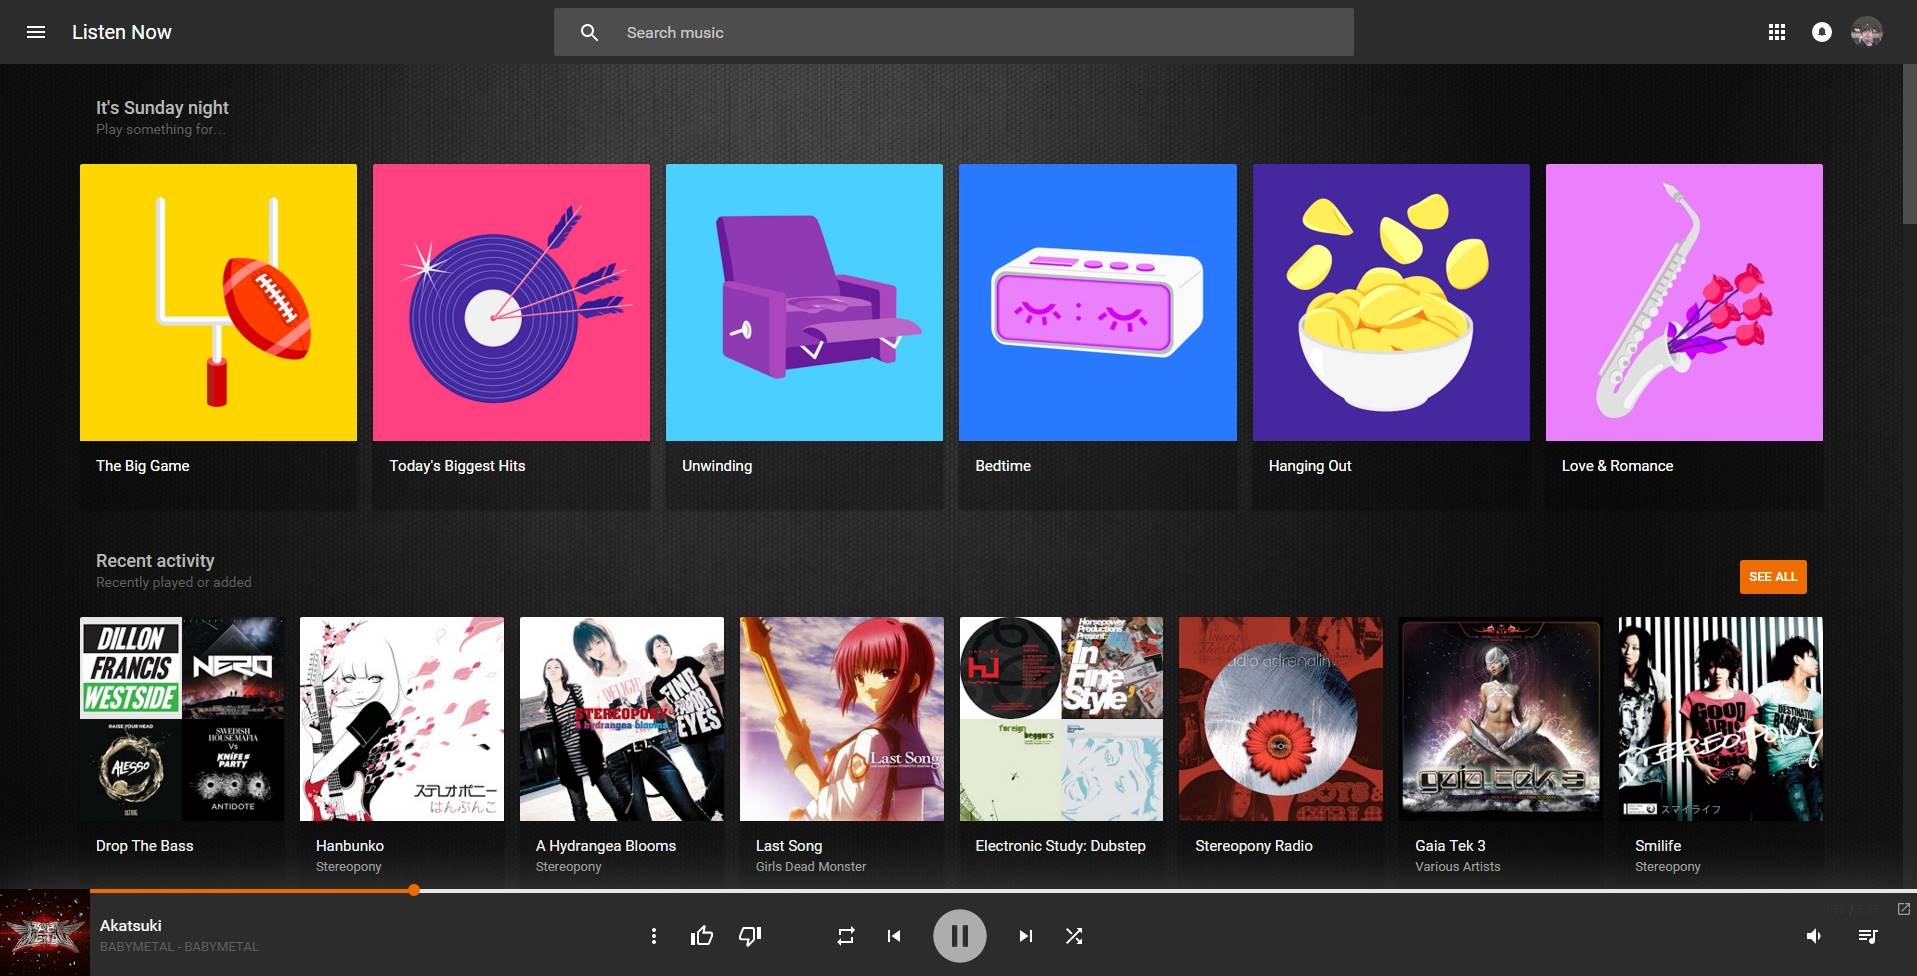
Task: Play the Hanbunko album
Action: (x=401, y=718)
